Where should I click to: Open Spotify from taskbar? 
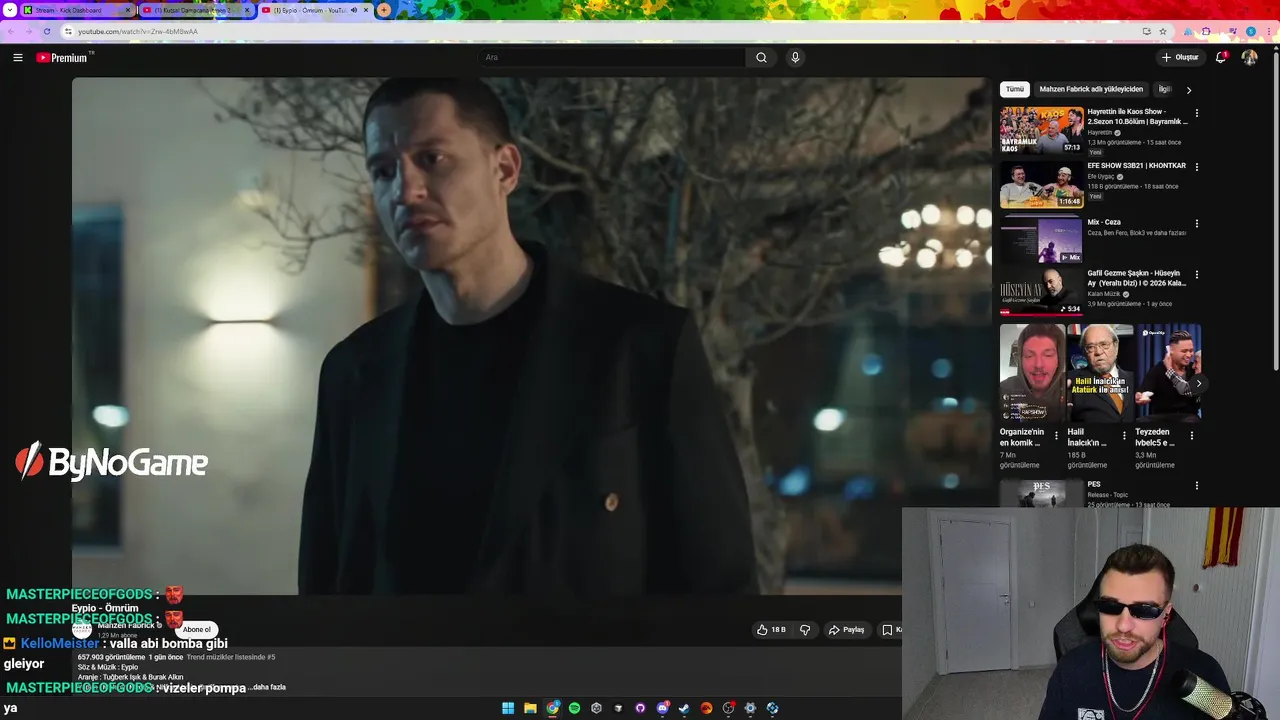tap(574, 708)
